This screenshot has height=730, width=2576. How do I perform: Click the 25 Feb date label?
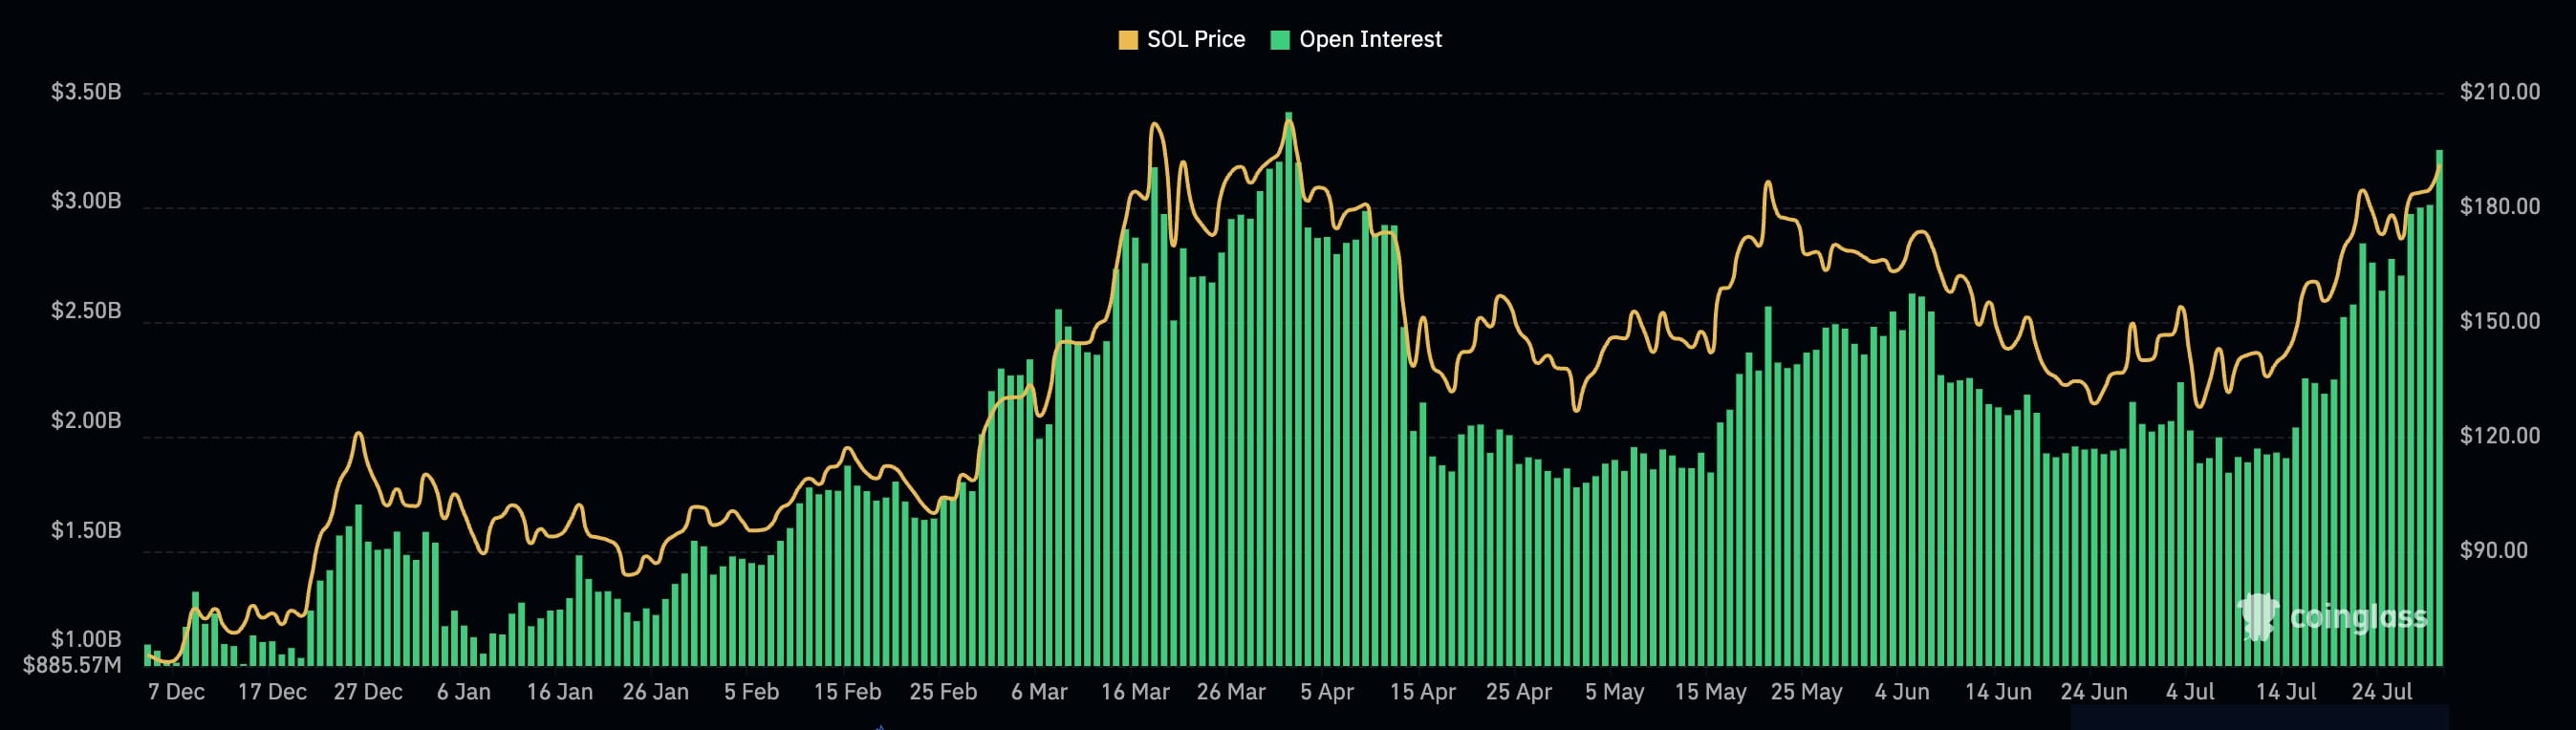click(943, 692)
